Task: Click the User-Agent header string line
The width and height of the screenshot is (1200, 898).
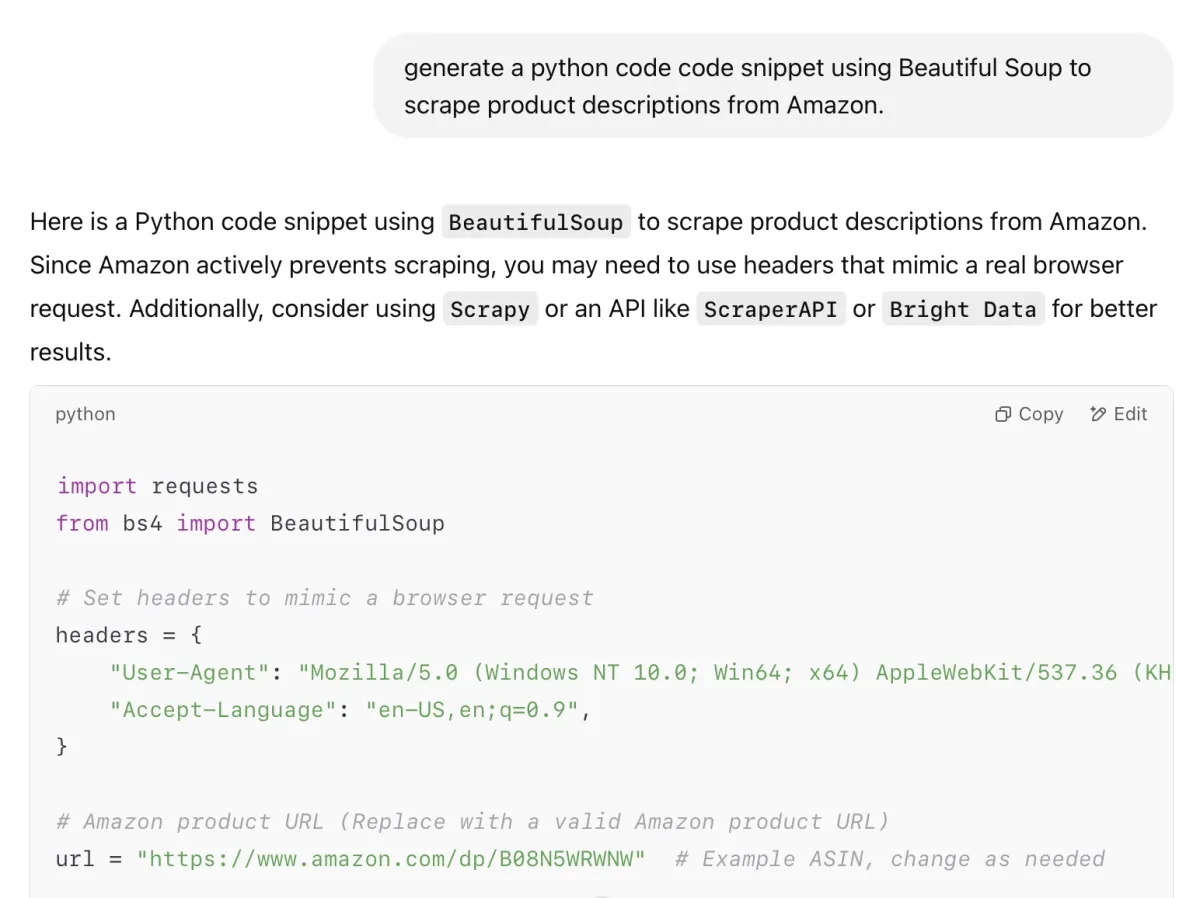Action: (640, 672)
